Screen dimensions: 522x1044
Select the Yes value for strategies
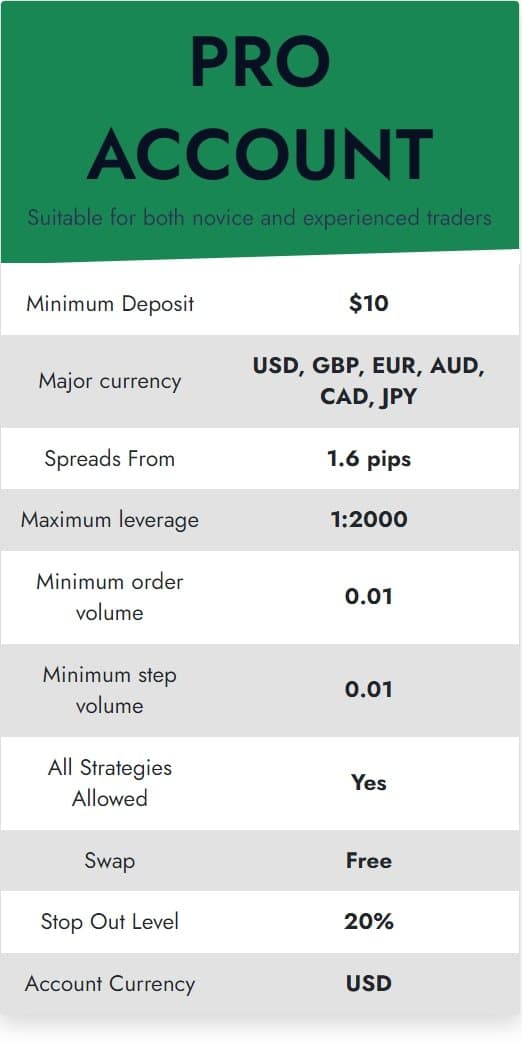click(x=368, y=783)
